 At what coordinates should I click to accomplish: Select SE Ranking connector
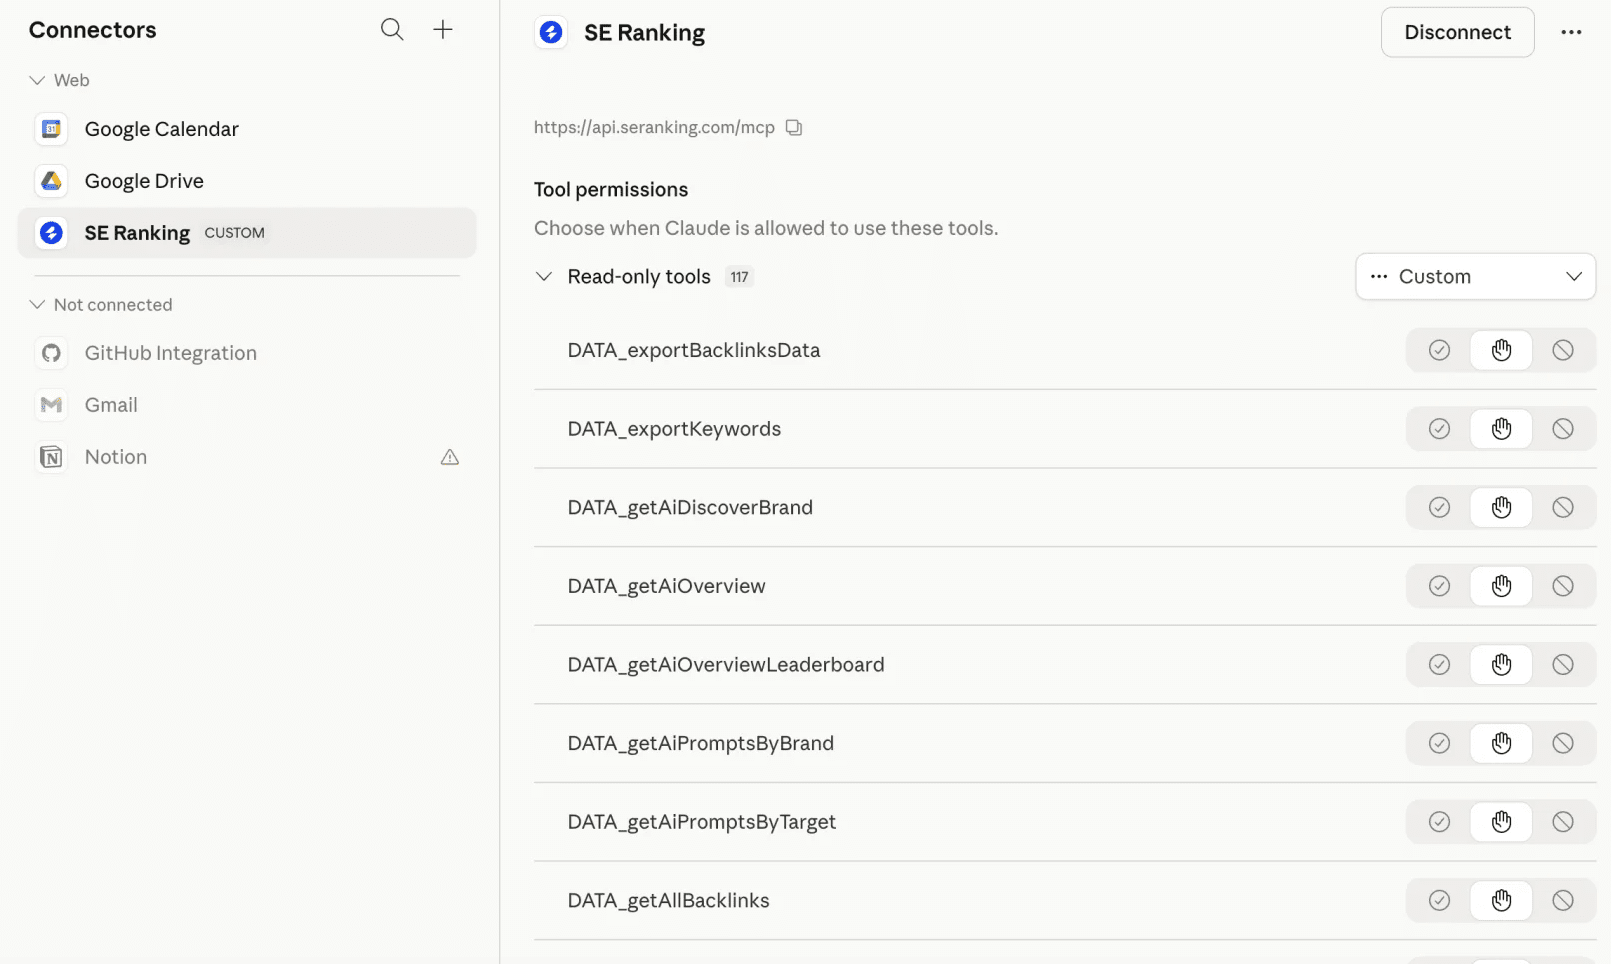pos(247,233)
